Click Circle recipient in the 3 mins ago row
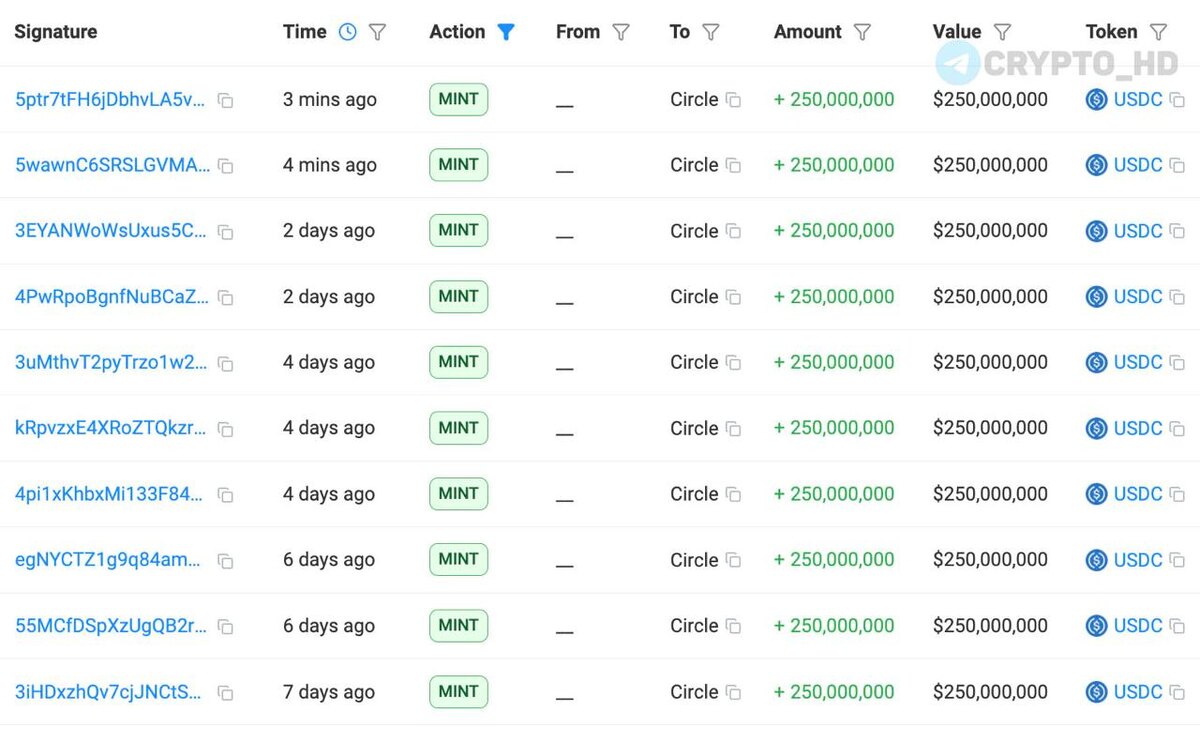 click(x=694, y=100)
